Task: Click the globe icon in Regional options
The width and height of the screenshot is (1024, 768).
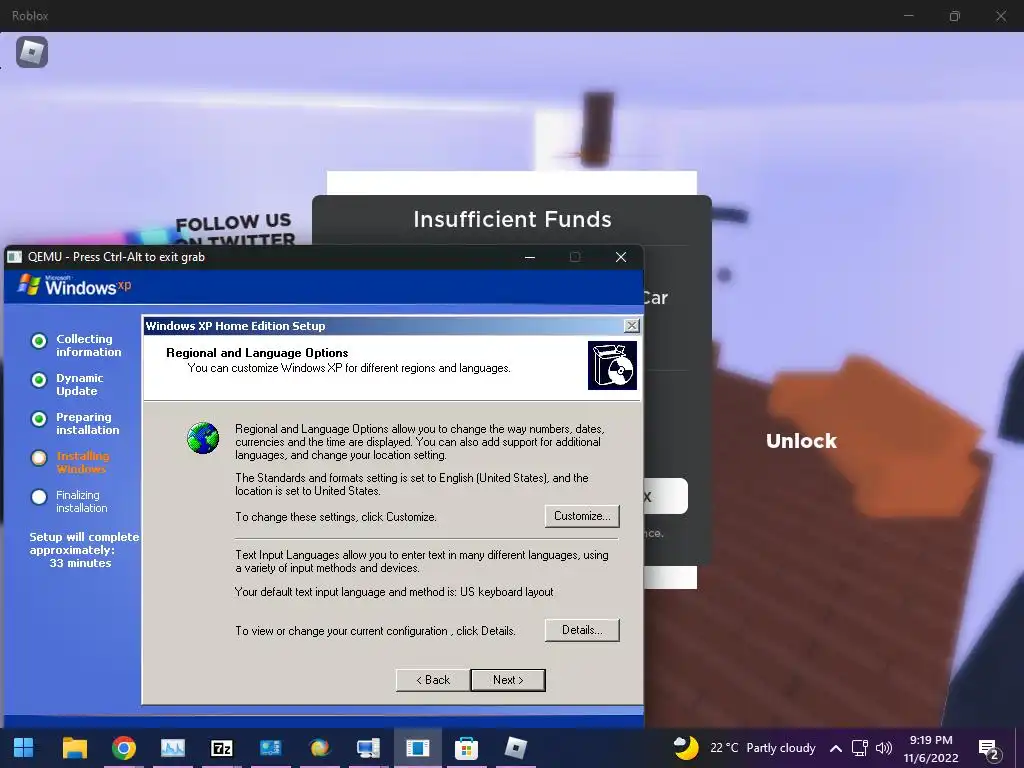Action: pos(203,438)
